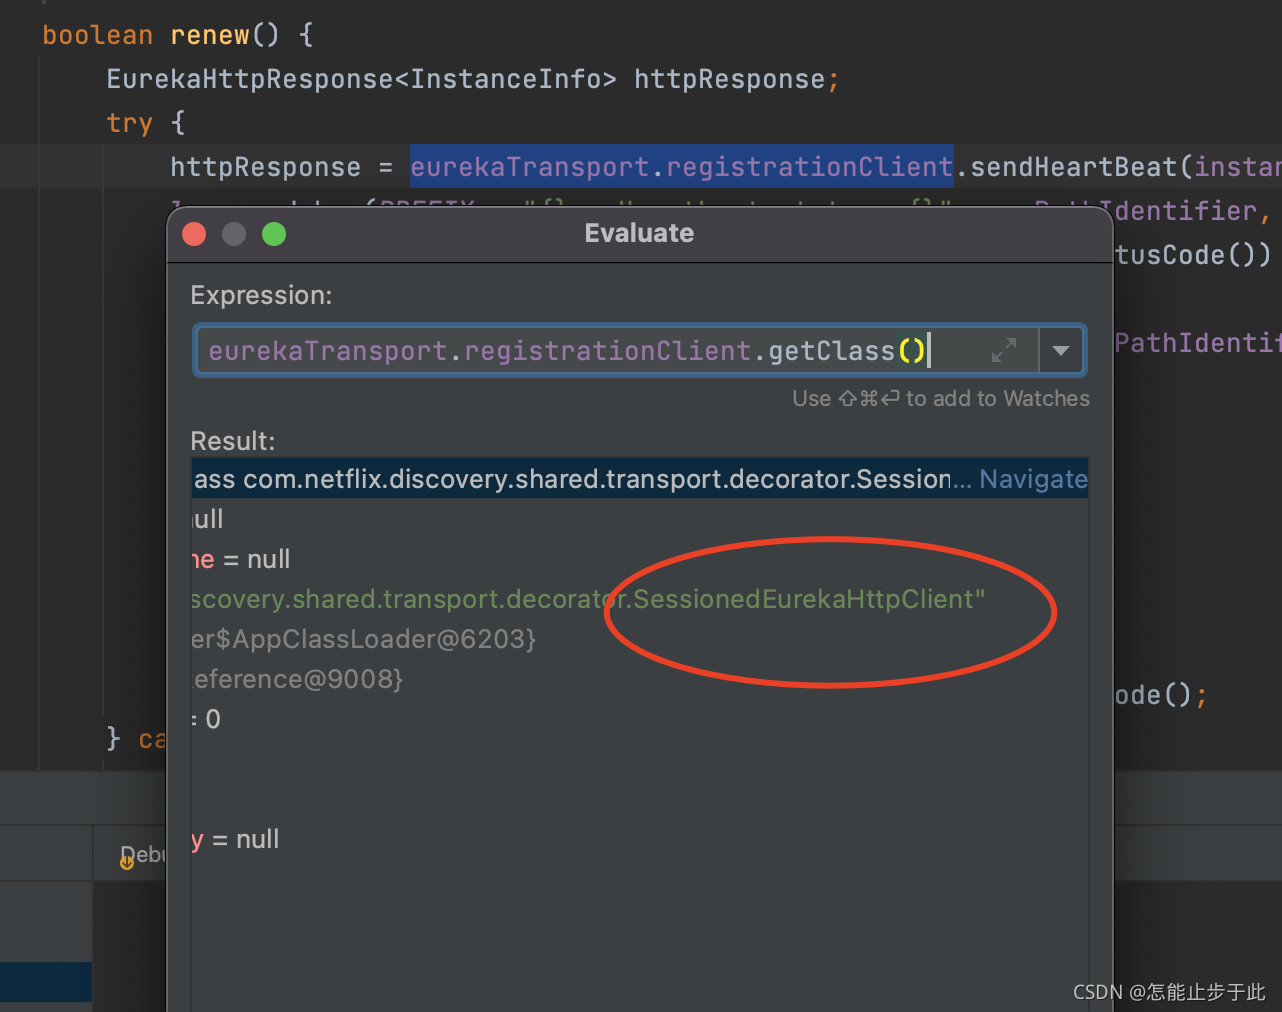Select the result row starting with com.netflix.discovery
The height and width of the screenshot is (1012, 1282).
[x=640, y=479]
